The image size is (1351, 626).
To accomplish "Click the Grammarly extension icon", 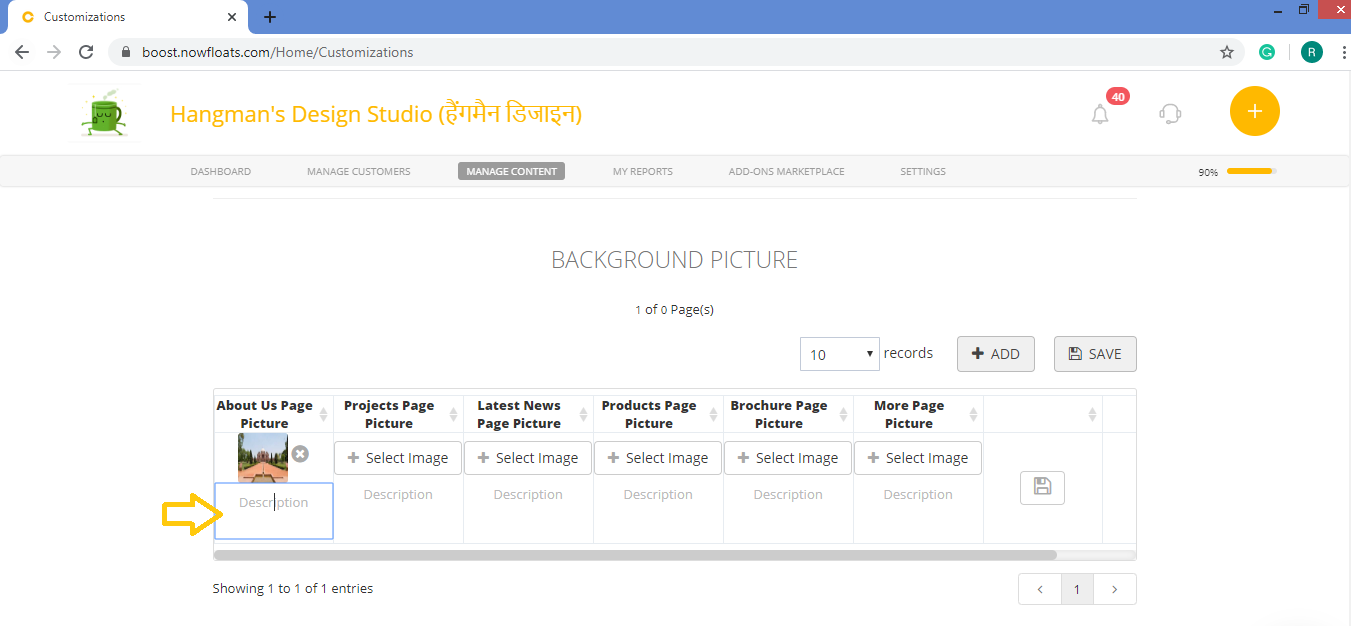I will click(x=1267, y=51).
